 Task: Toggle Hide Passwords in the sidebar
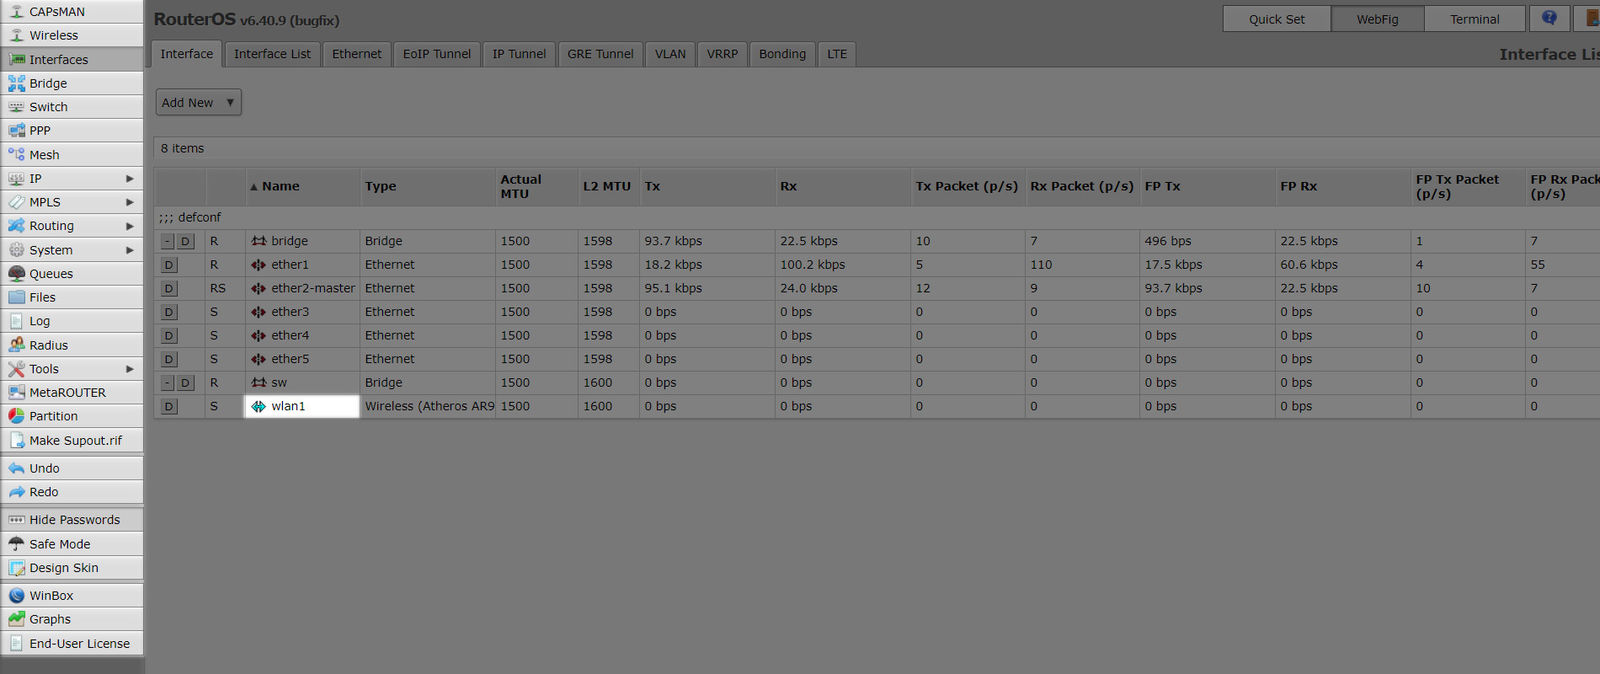(74, 520)
